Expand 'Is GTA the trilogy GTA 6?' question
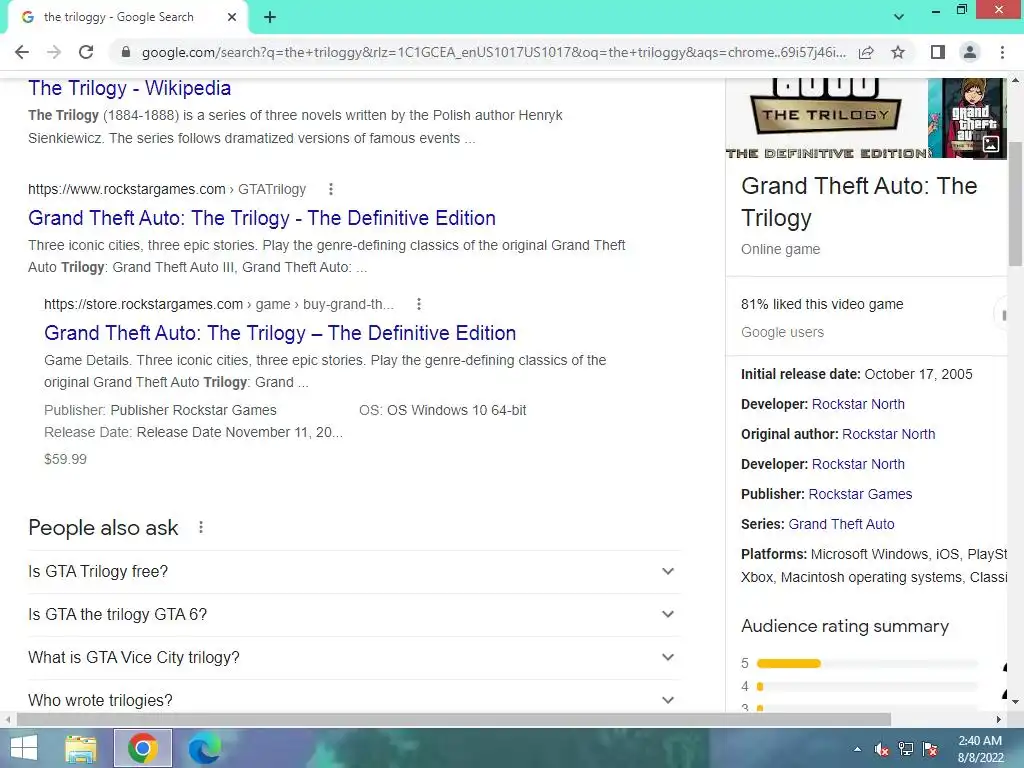 (353, 615)
